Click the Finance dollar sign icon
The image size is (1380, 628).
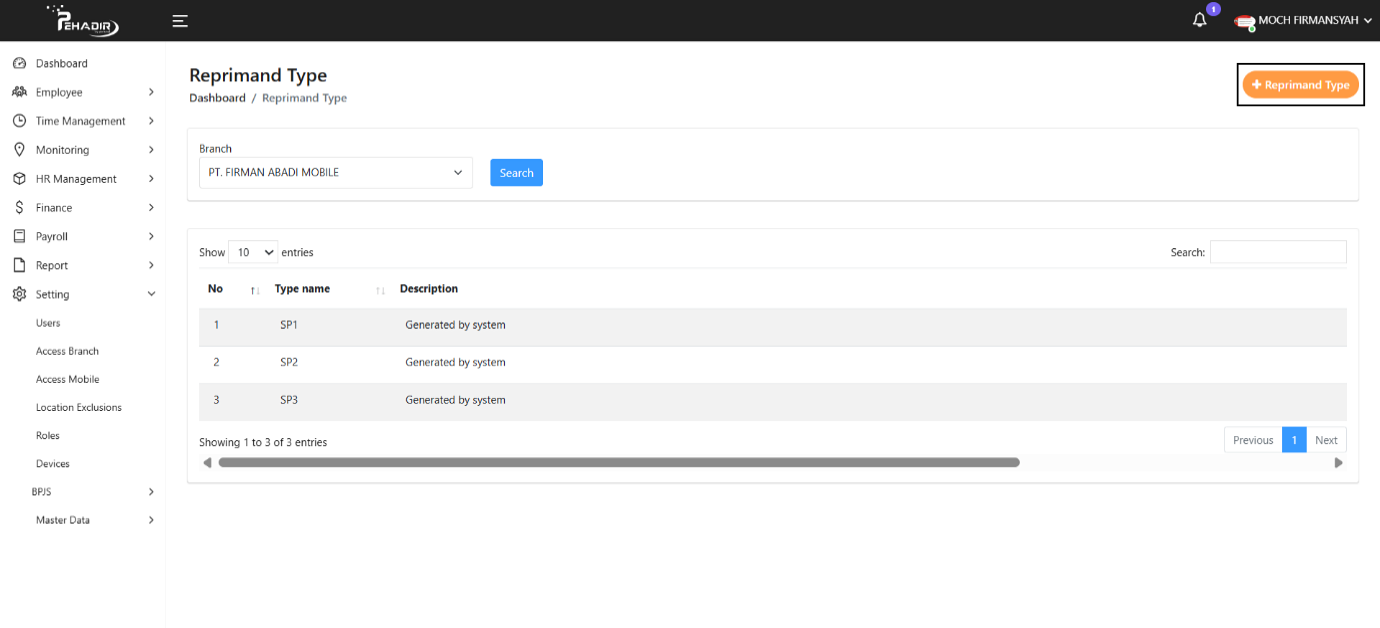(x=19, y=208)
